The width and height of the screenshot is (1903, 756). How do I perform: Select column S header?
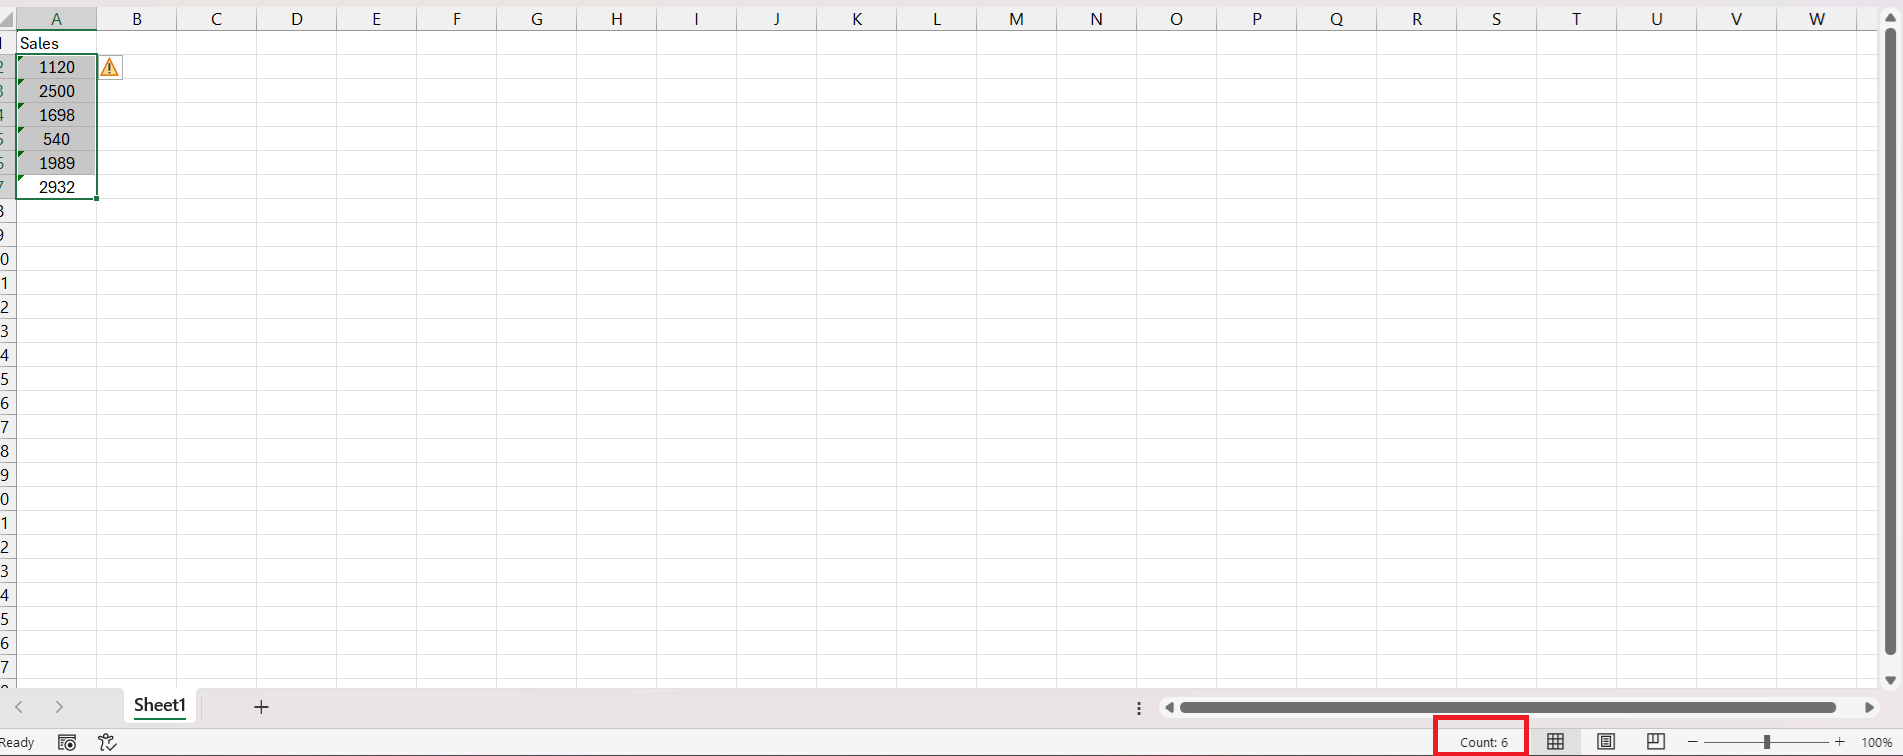coord(1496,19)
